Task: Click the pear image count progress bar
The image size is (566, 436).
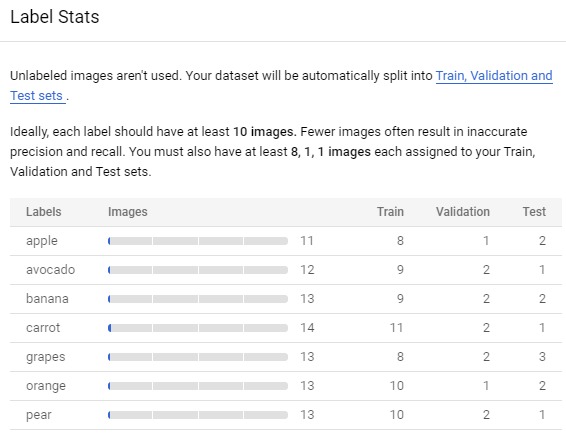Action: point(198,415)
